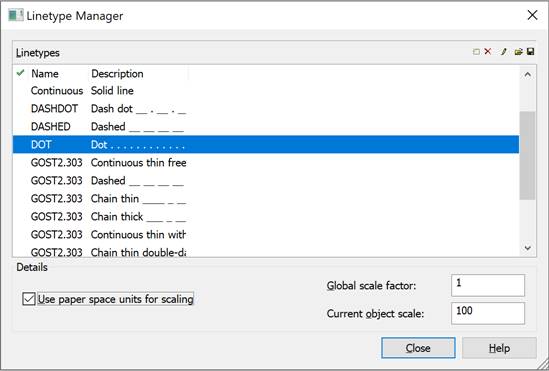This screenshot has width=549, height=371.
Task: Click the pencil edit linetype icon
Action: [503, 52]
